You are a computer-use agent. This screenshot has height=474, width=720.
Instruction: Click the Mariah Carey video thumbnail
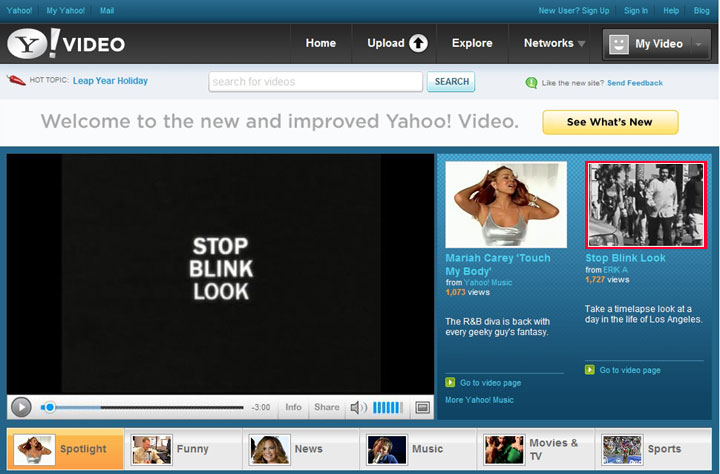coord(506,205)
